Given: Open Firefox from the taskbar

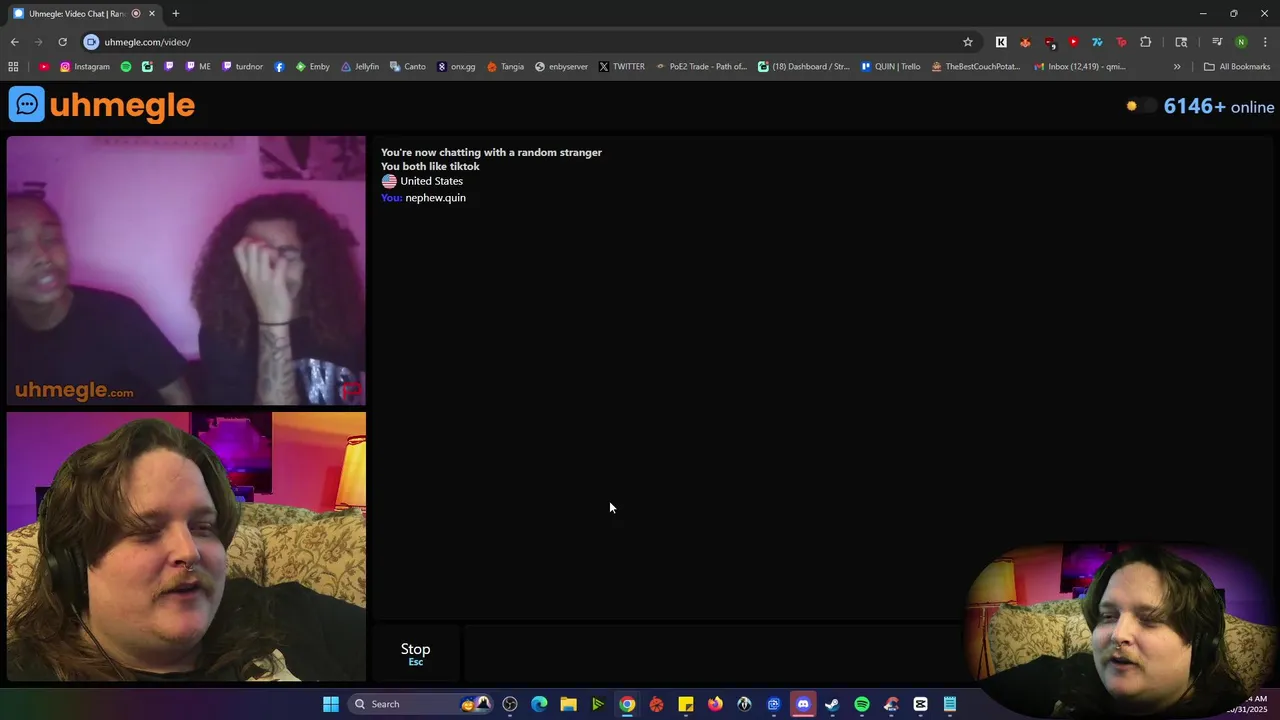Looking at the screenshot, I should click(x=715, y=704).
